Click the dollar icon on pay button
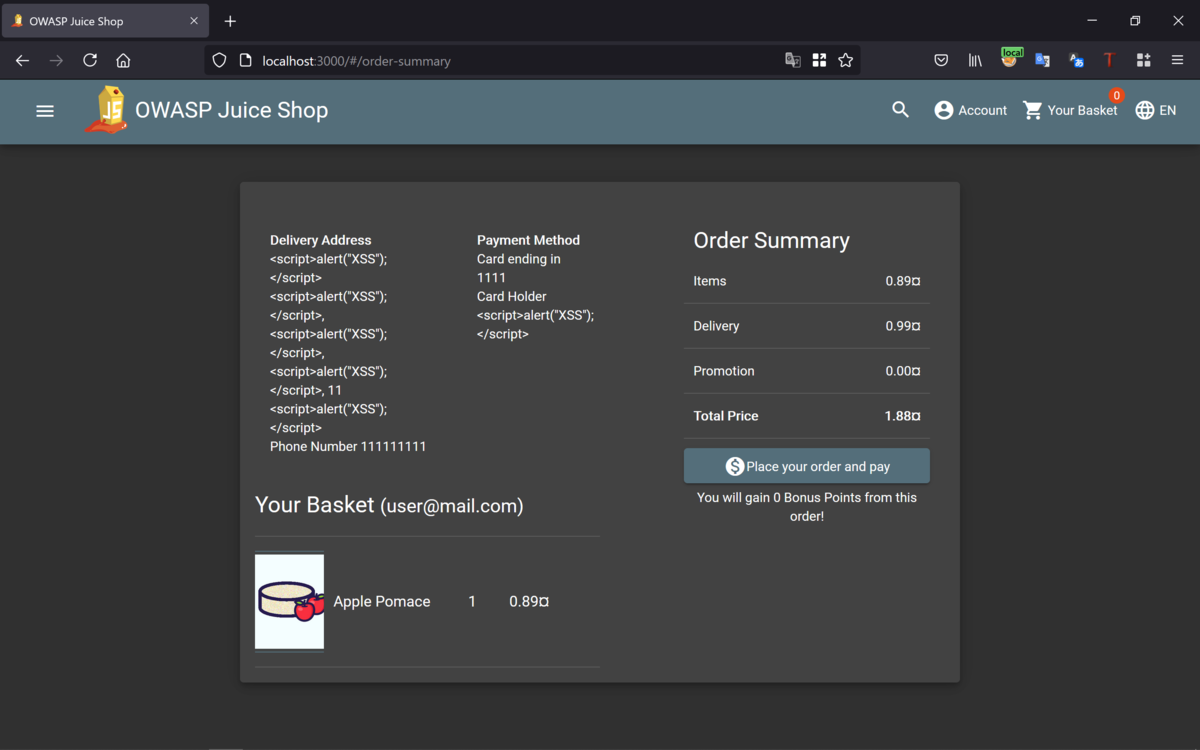 point(735,466)
